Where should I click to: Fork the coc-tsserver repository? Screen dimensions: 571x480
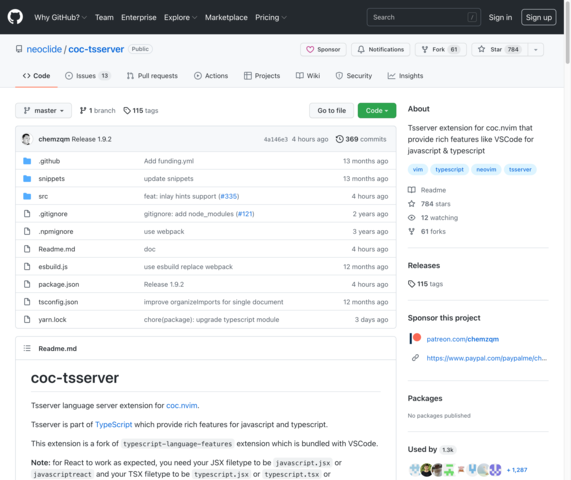(441, 50)
